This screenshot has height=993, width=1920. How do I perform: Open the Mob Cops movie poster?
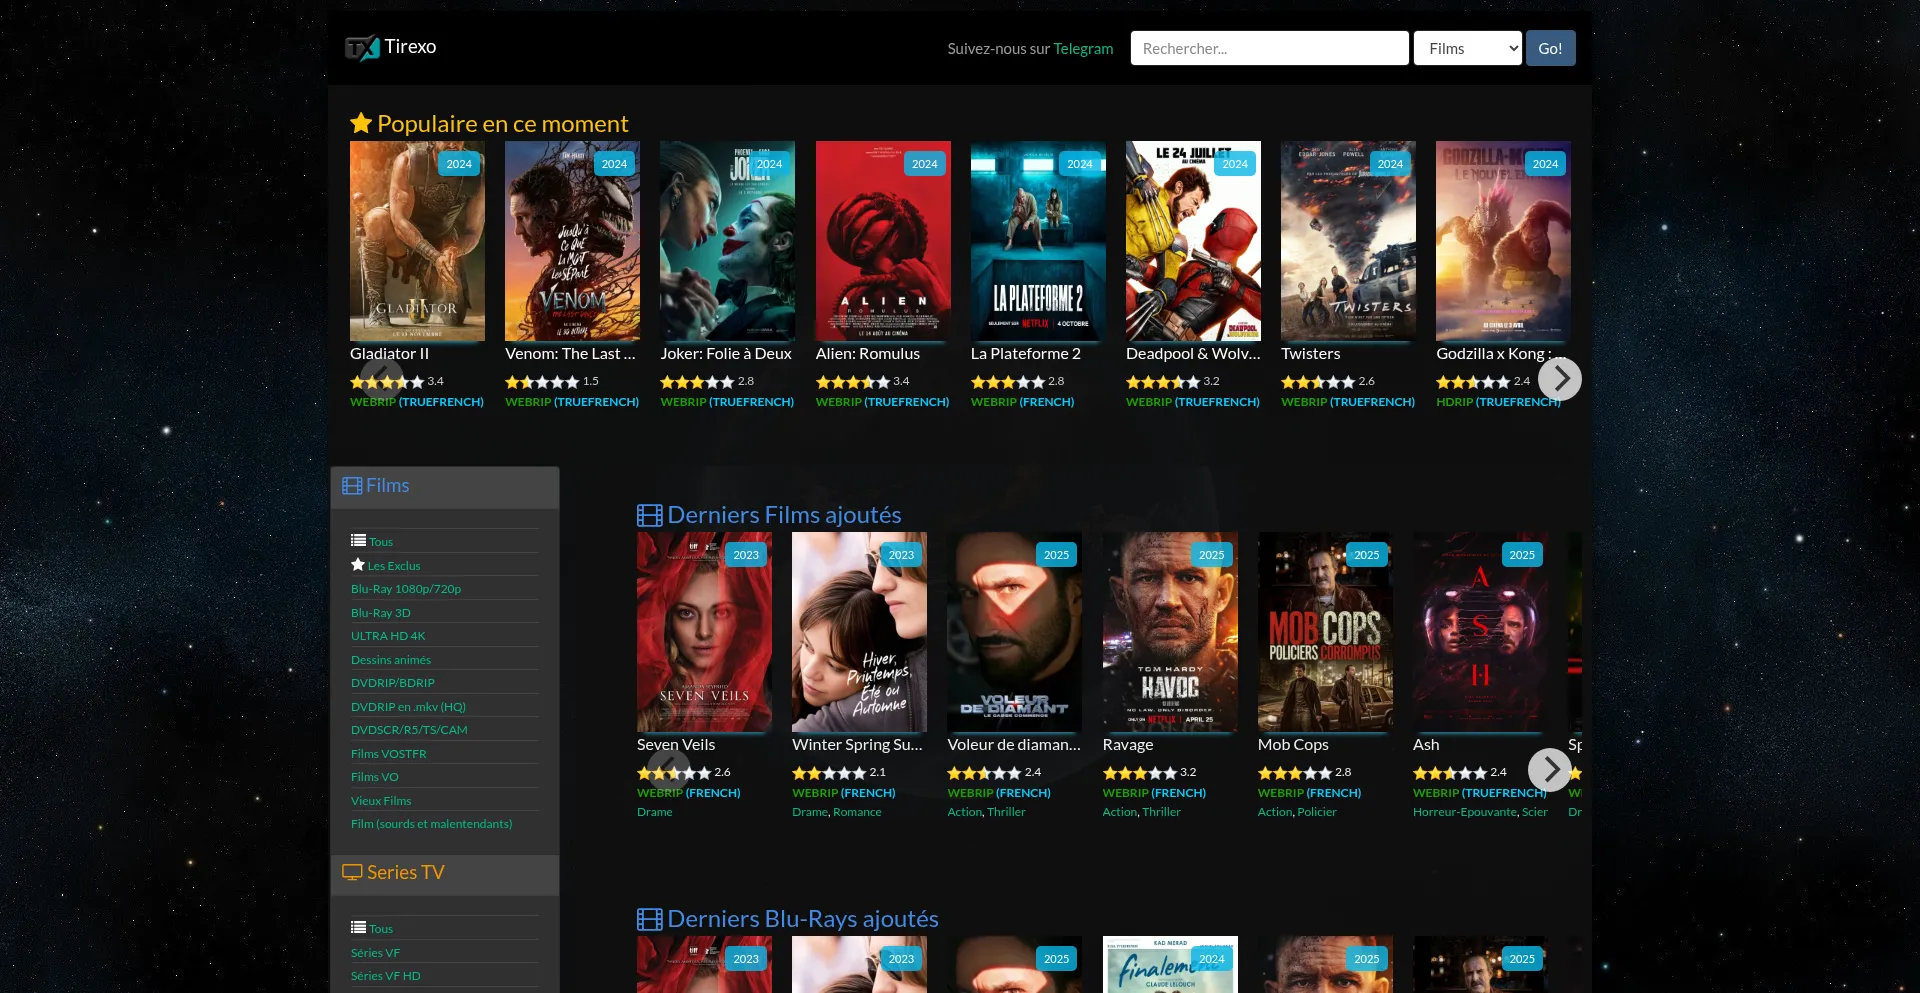pos(1324,632)
